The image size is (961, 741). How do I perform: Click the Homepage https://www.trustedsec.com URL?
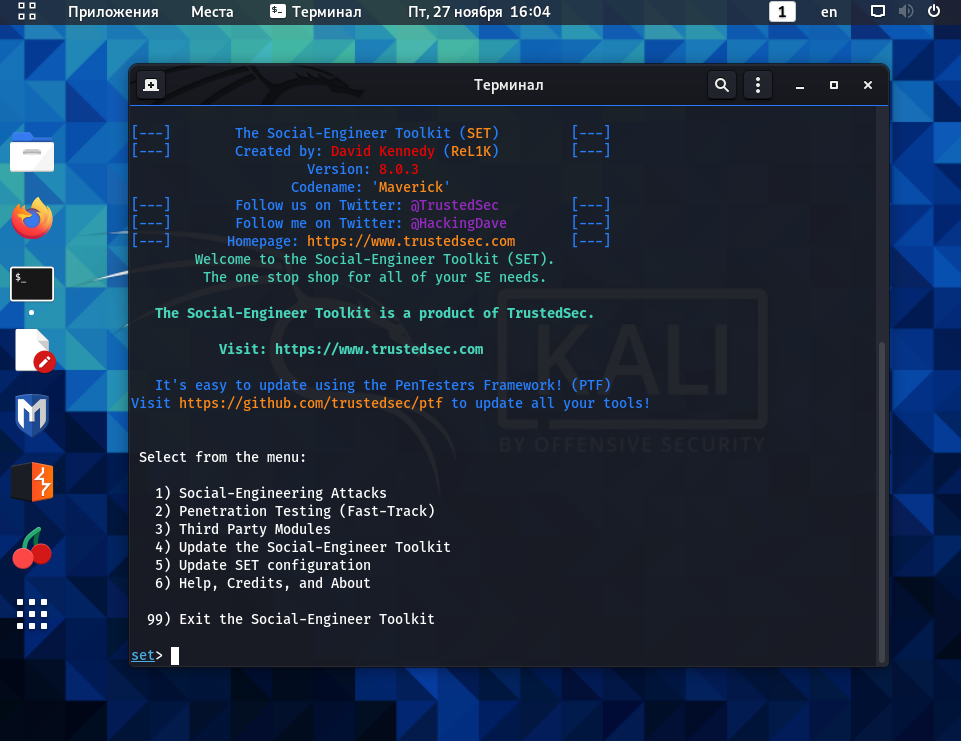(411, 241)
